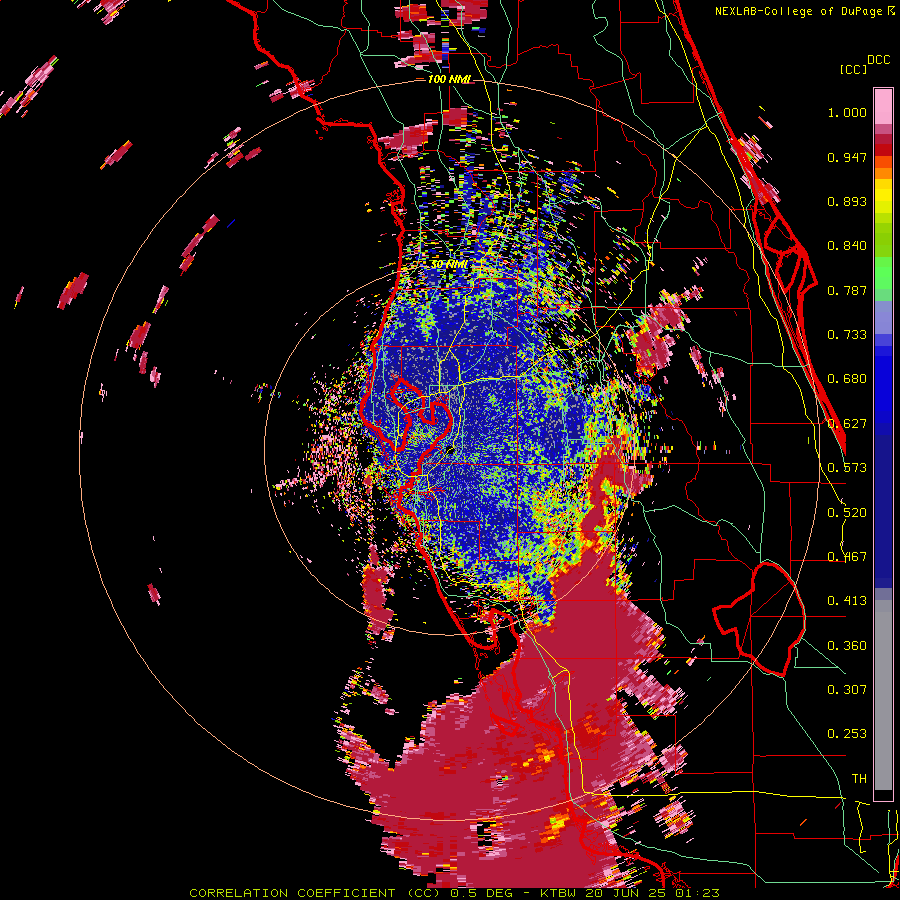
Task: Select the 0.467 scale value
Action: tap(847, 557)
